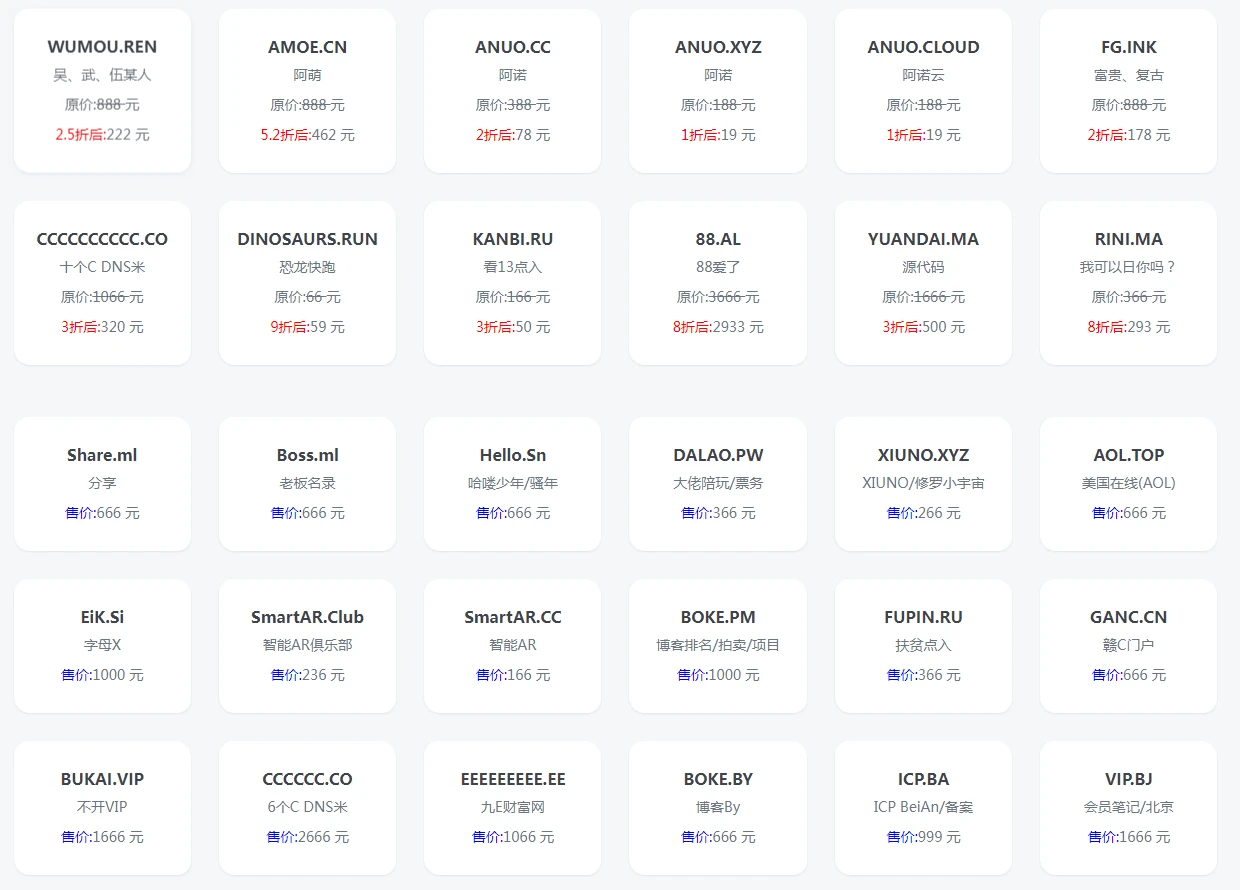Open the VIP.BJ domain card

[x=1128, y=808]
